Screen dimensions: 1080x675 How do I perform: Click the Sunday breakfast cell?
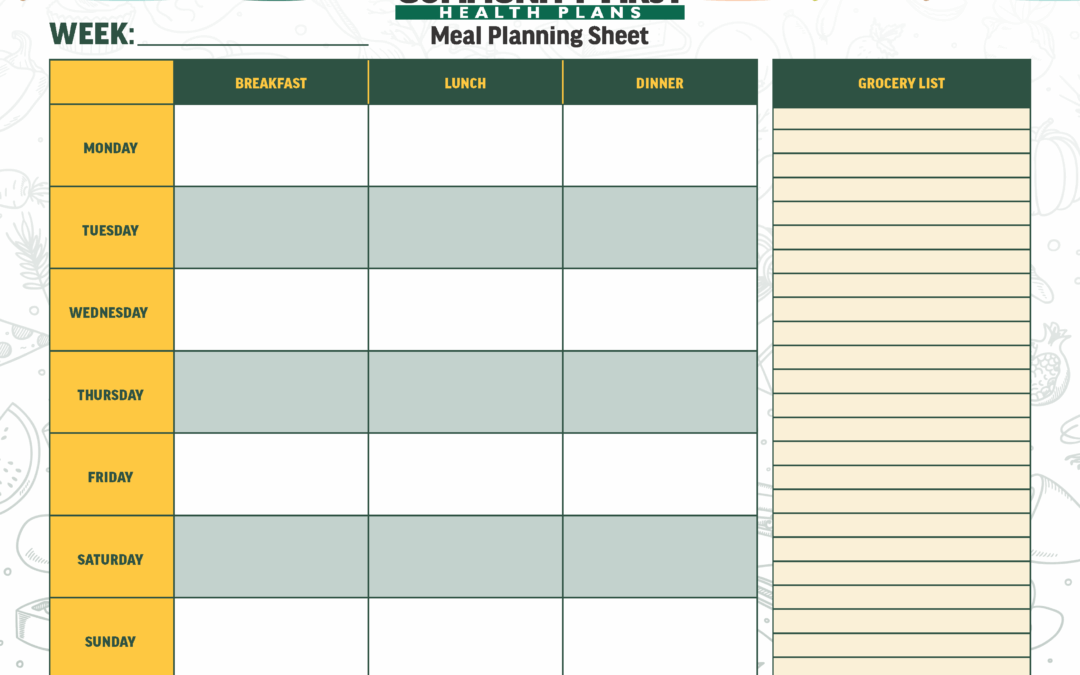click(x=271, y=637)
